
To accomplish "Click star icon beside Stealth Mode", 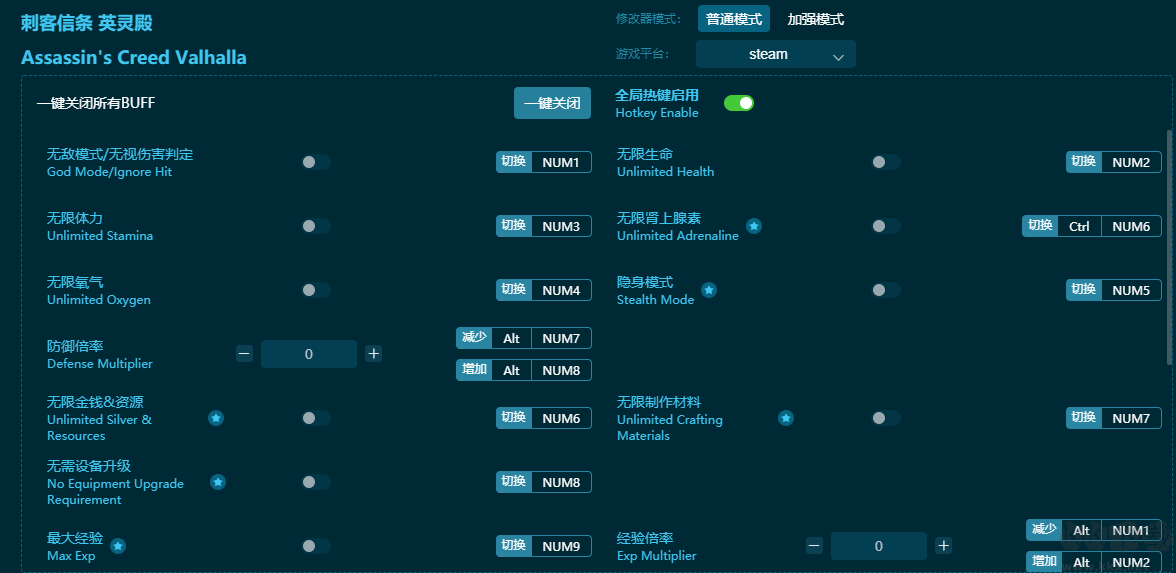I will [709, 290].
